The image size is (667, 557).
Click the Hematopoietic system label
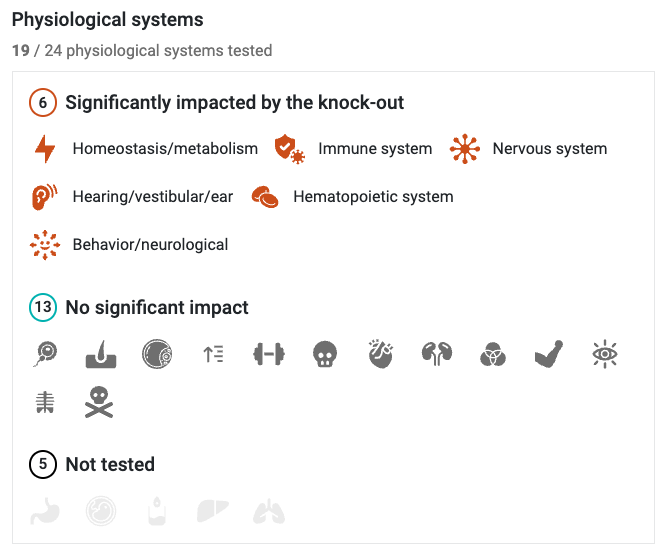[373, 197]
